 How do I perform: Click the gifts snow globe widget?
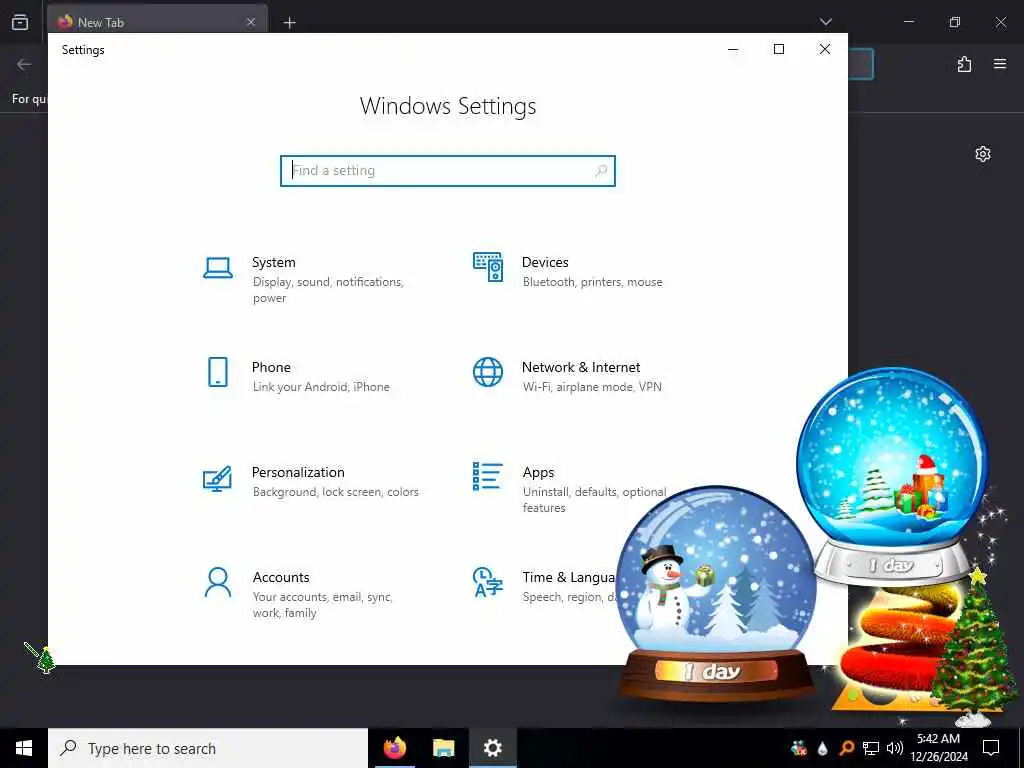(892, 475)
